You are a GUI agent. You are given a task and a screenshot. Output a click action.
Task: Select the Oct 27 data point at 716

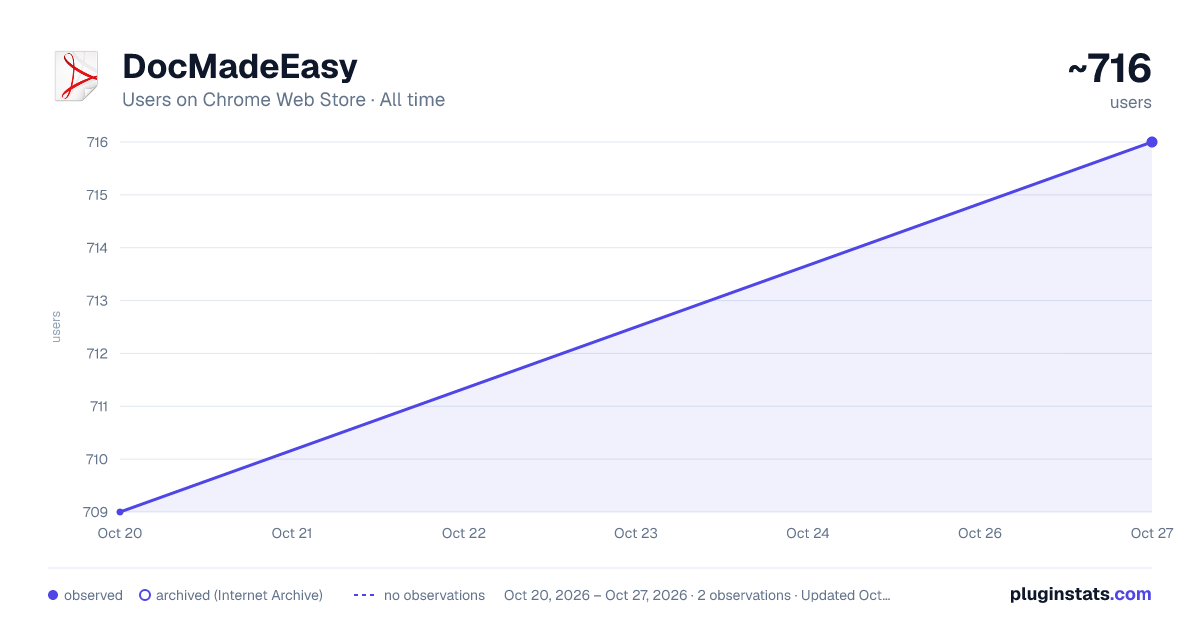click(x=1152, y=142)
